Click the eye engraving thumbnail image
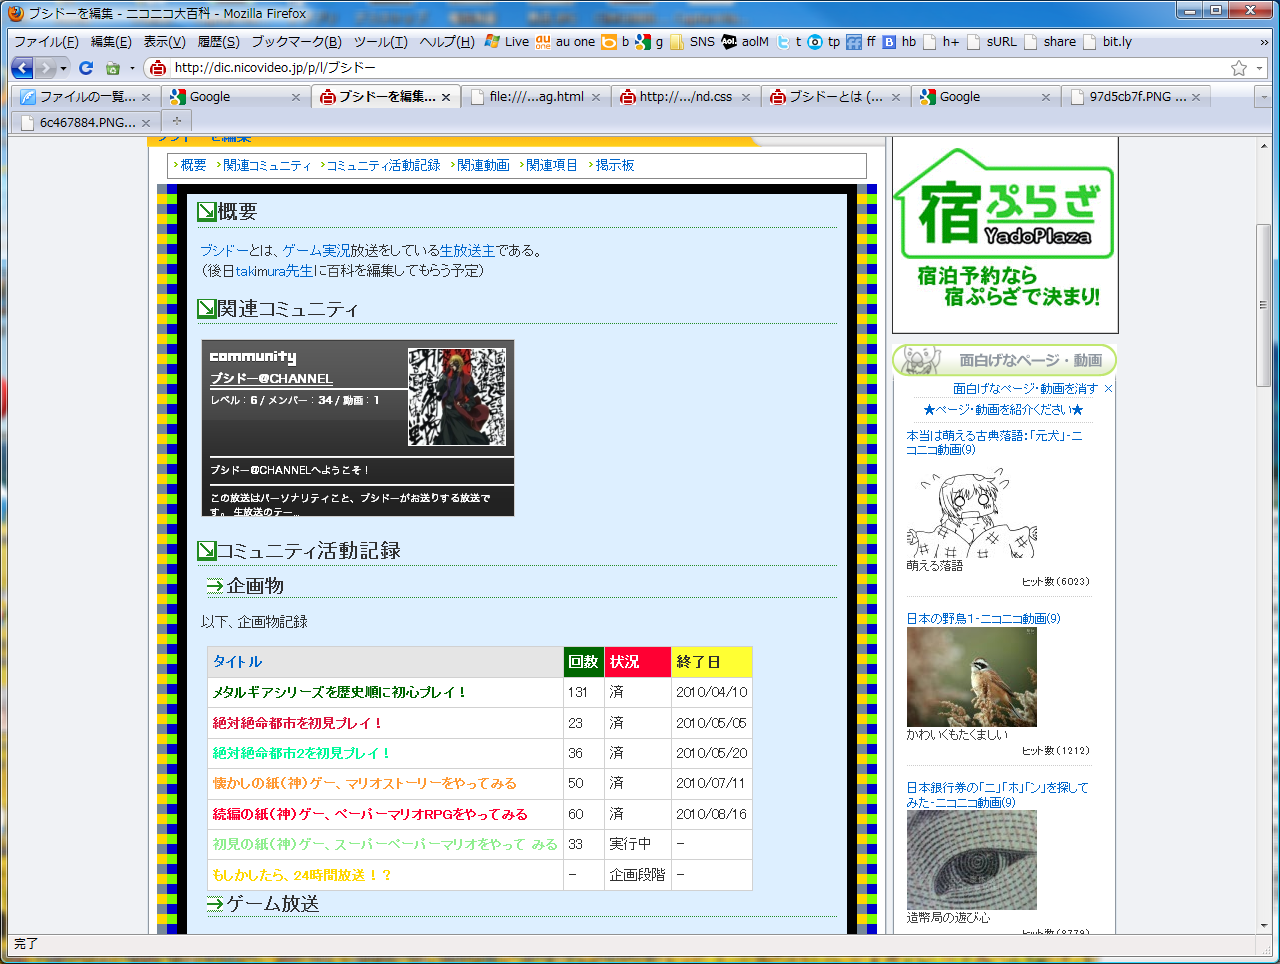Screen dimensions: 1280x964 coord(972,860)
